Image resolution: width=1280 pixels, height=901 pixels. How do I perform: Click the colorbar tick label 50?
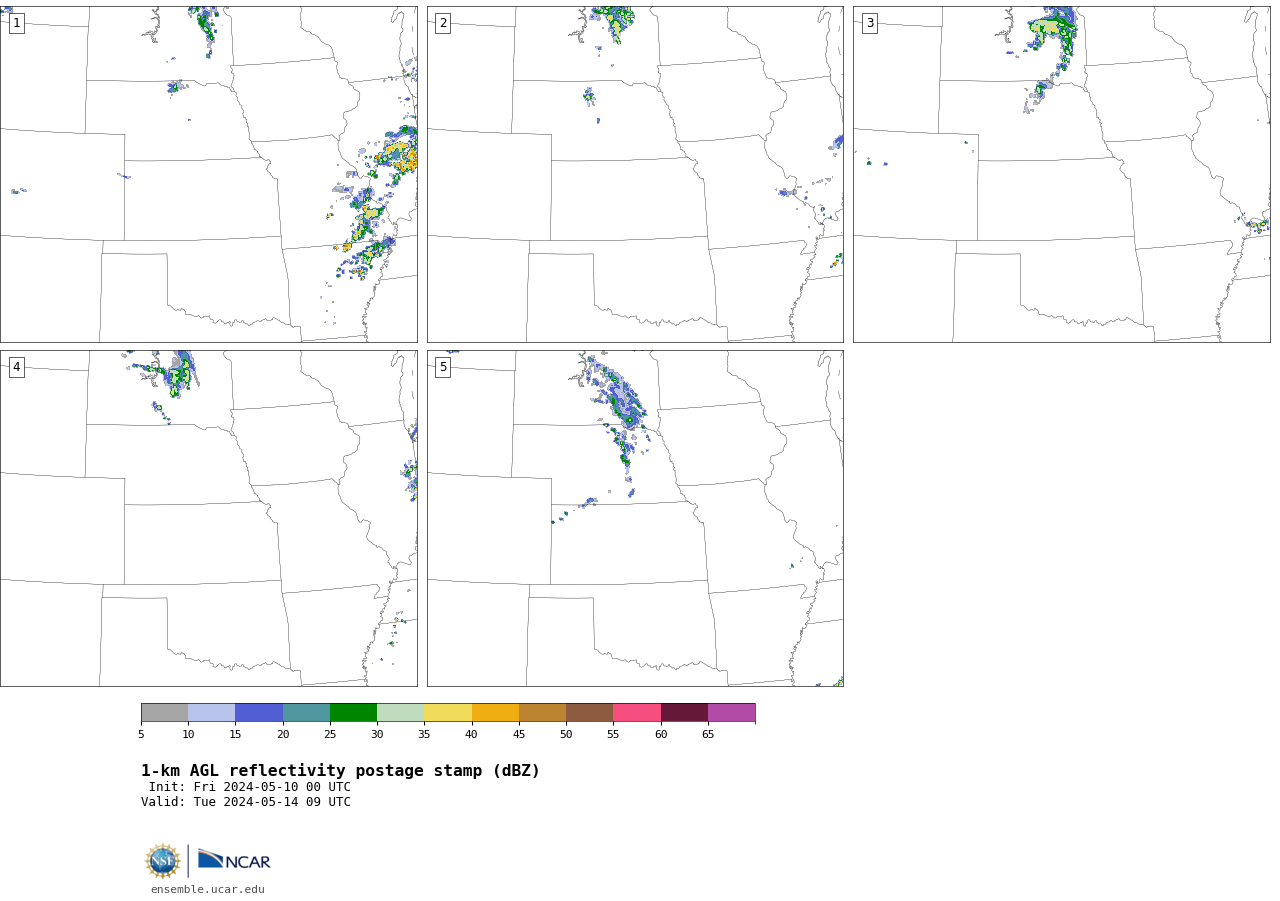(566, 734)
